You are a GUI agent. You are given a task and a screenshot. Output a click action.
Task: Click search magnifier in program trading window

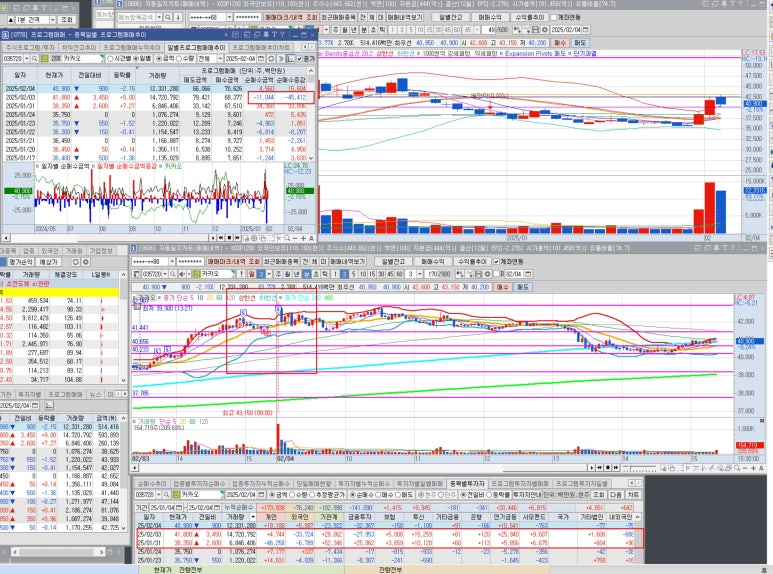(35, 58)
